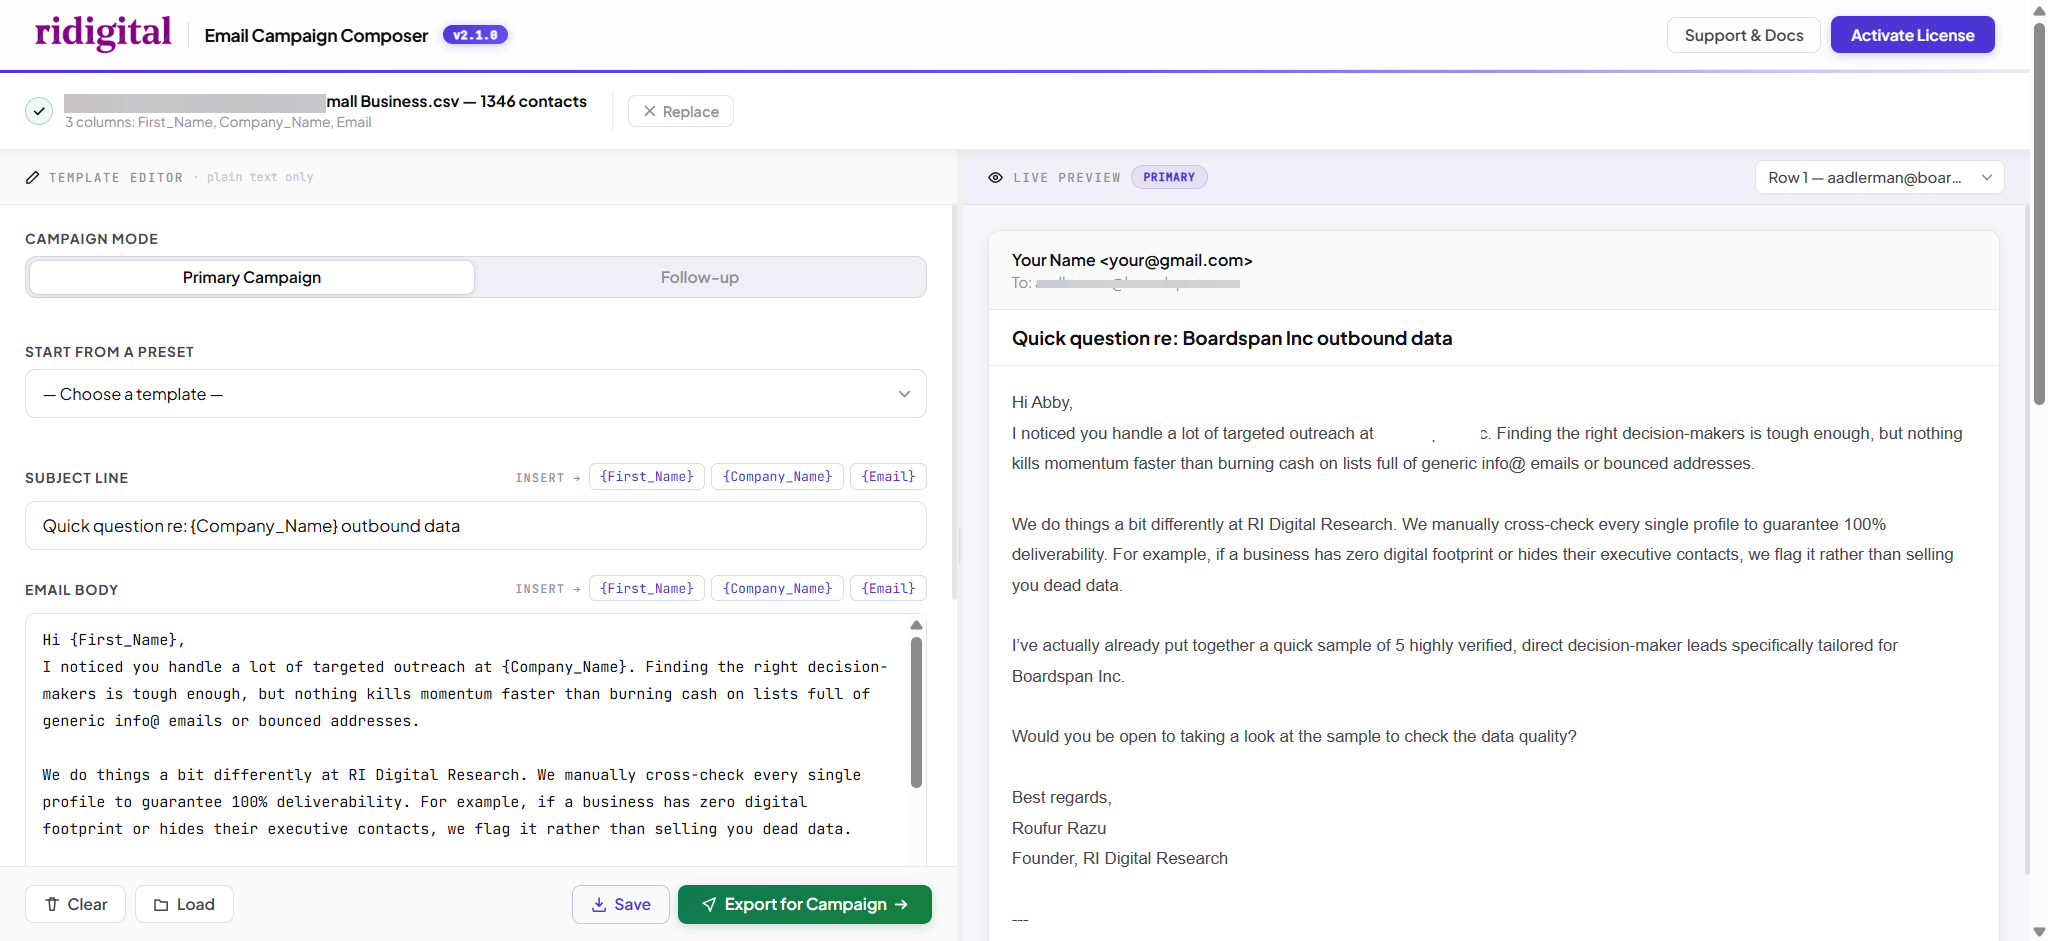
Task: Click the PRIMARY preview badge
Action: coord(1169,177)
